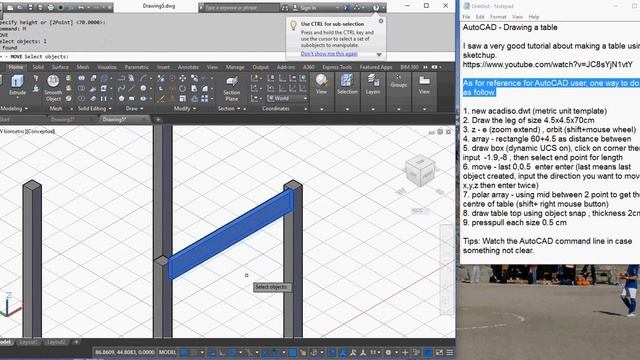Viewport: 640px width, 360px height.
Task: Click "Don't show me this again" link
Action: [329, 53]
